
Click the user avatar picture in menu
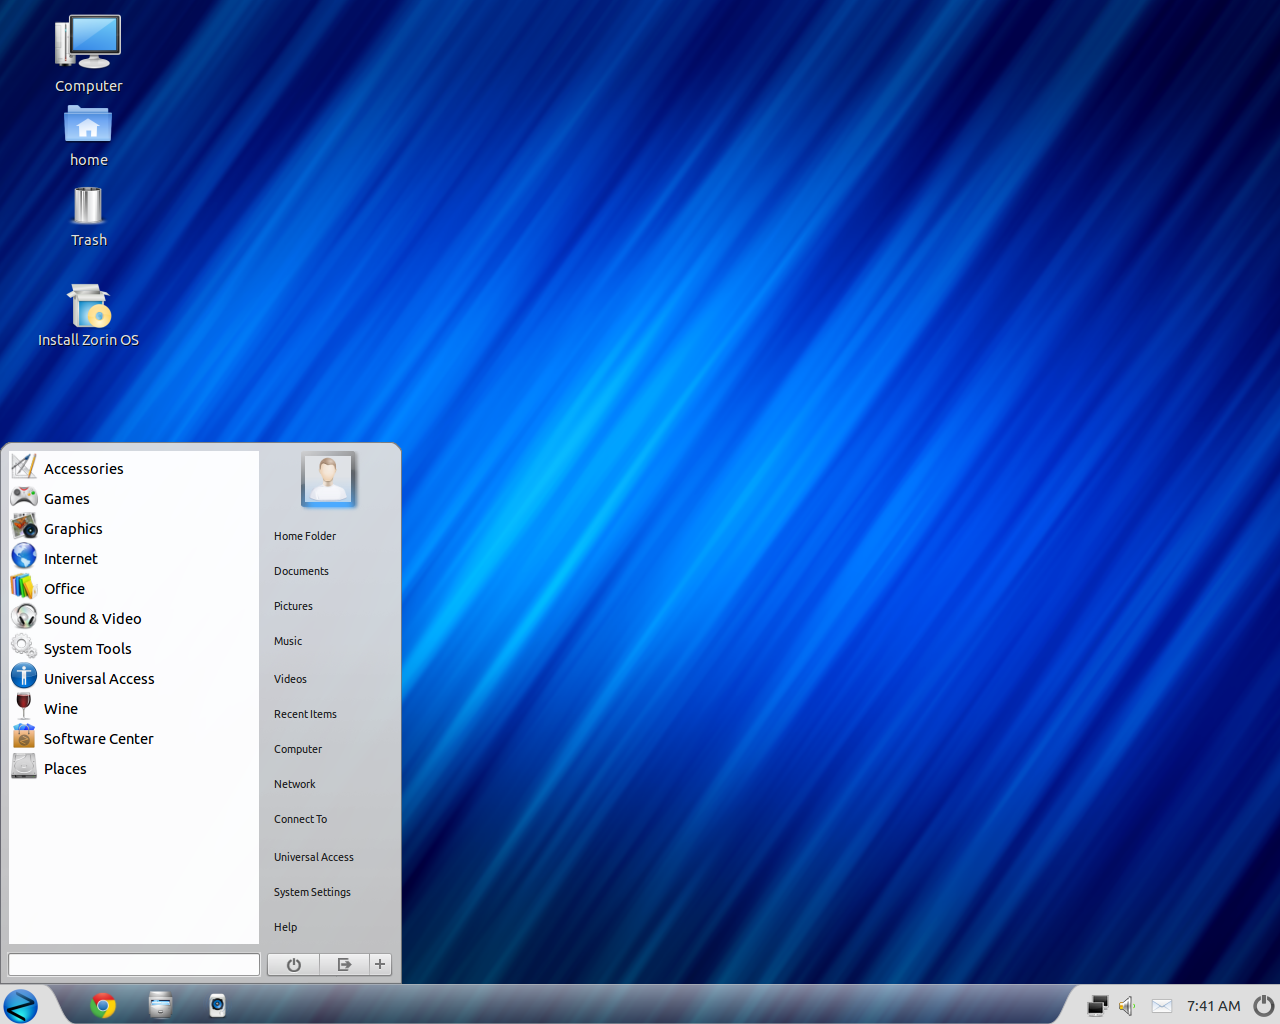click(x=328, y=479)
